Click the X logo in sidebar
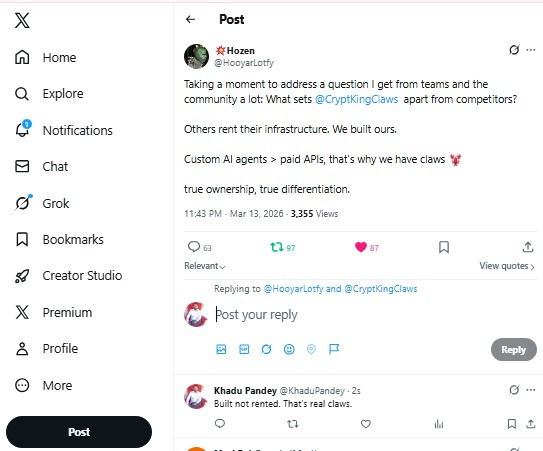 tap(22, 20)
